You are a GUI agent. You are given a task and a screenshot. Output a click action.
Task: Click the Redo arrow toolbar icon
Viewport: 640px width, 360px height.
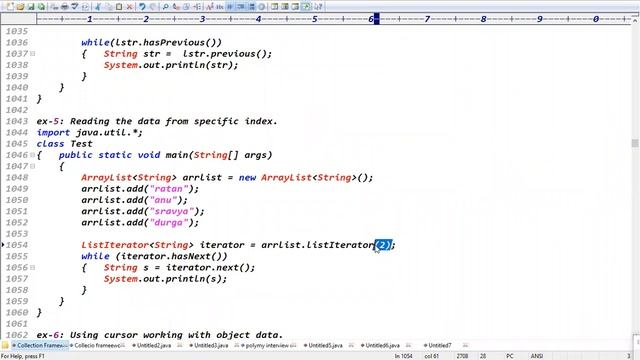point(153,7)
